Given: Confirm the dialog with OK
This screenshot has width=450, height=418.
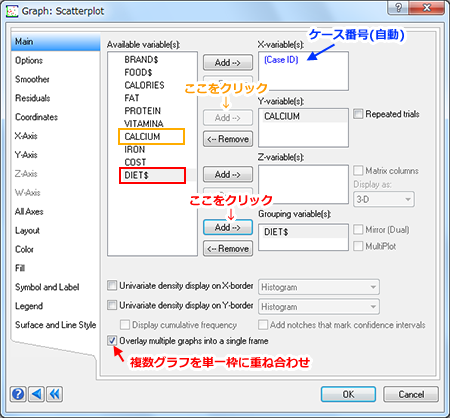Looking at the screenshot, I should click(x=348, y=394).
